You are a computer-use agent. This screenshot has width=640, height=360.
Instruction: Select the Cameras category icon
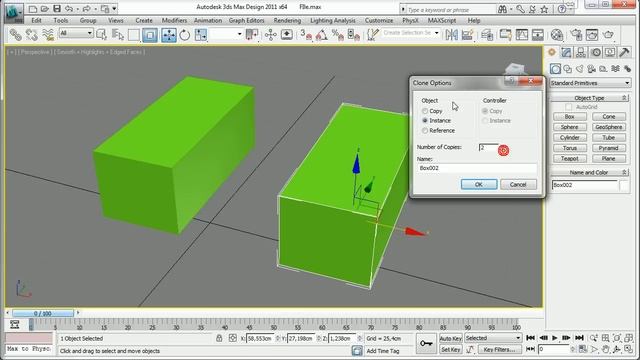(591, 69)
